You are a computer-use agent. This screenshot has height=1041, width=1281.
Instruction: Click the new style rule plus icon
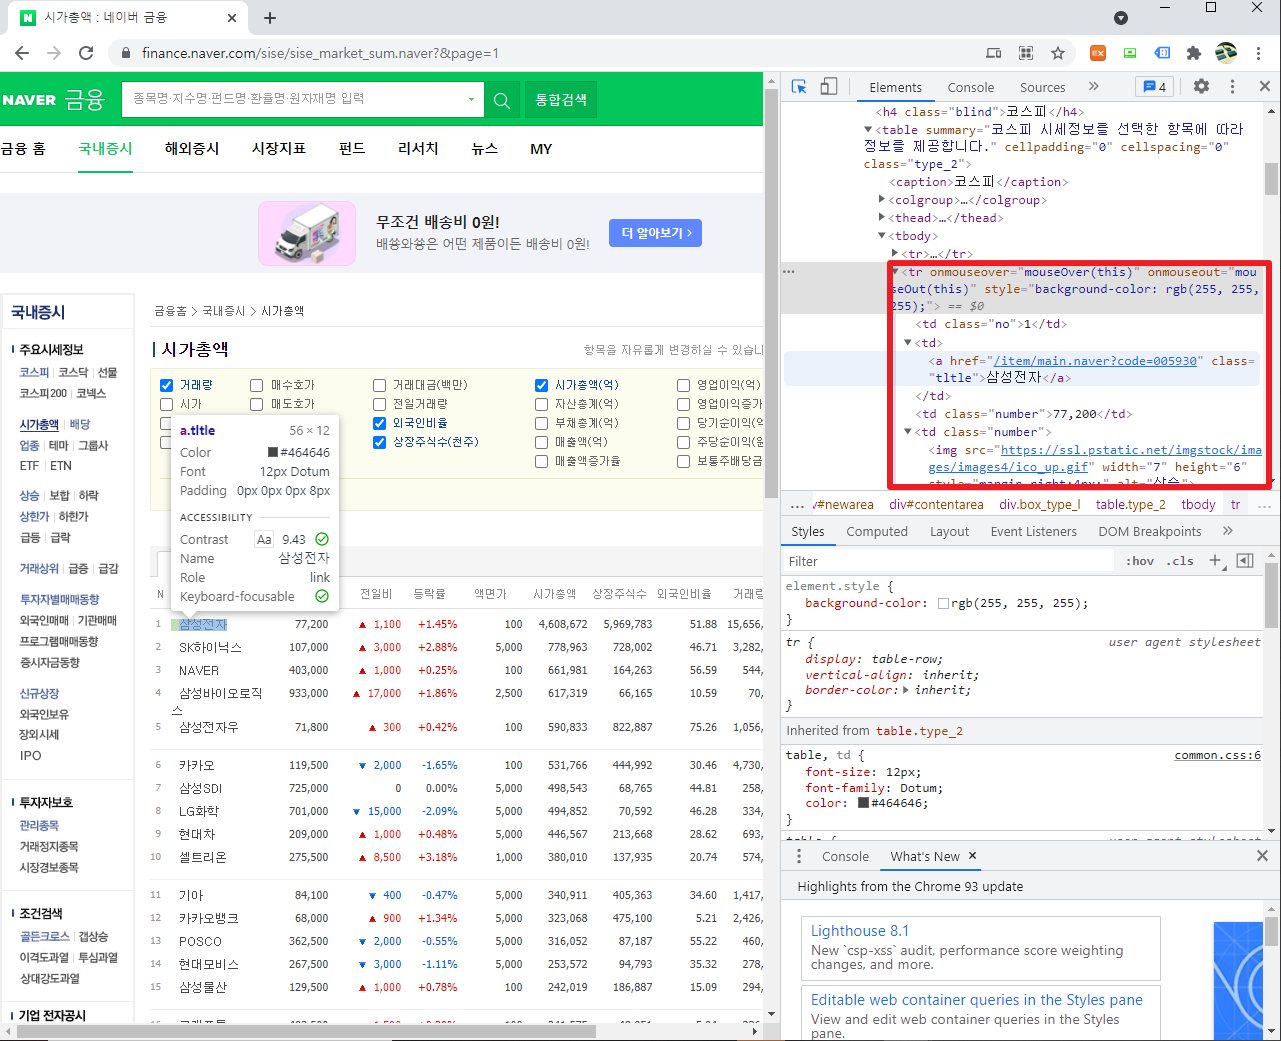(x=1216, y=561)
